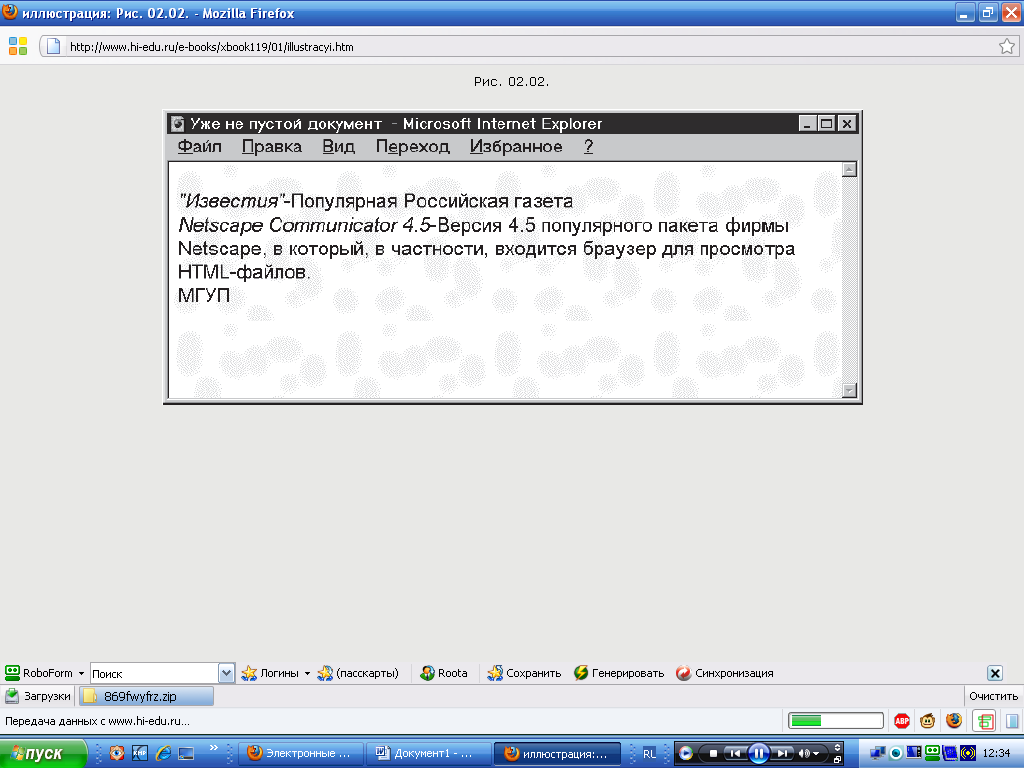This screenshot has width=1024, height=768.
Task: Click Переход in the pictured IE menu
Action: tap(413, 146)
